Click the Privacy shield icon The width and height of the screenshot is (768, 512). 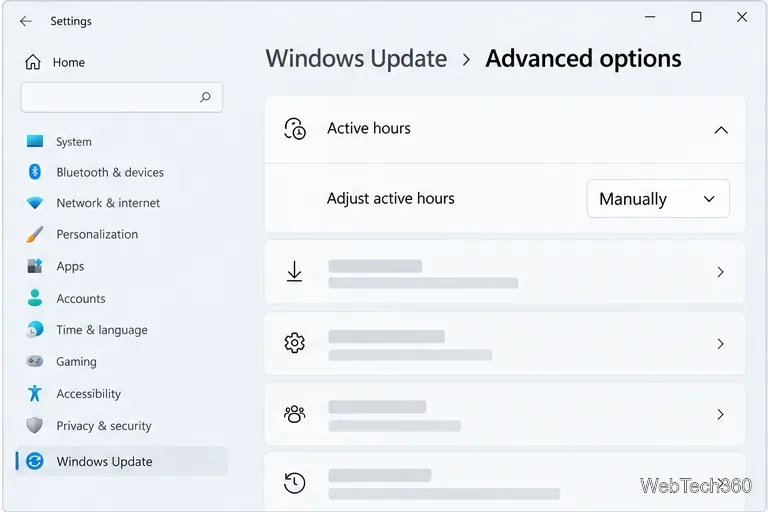click(35, 425)
